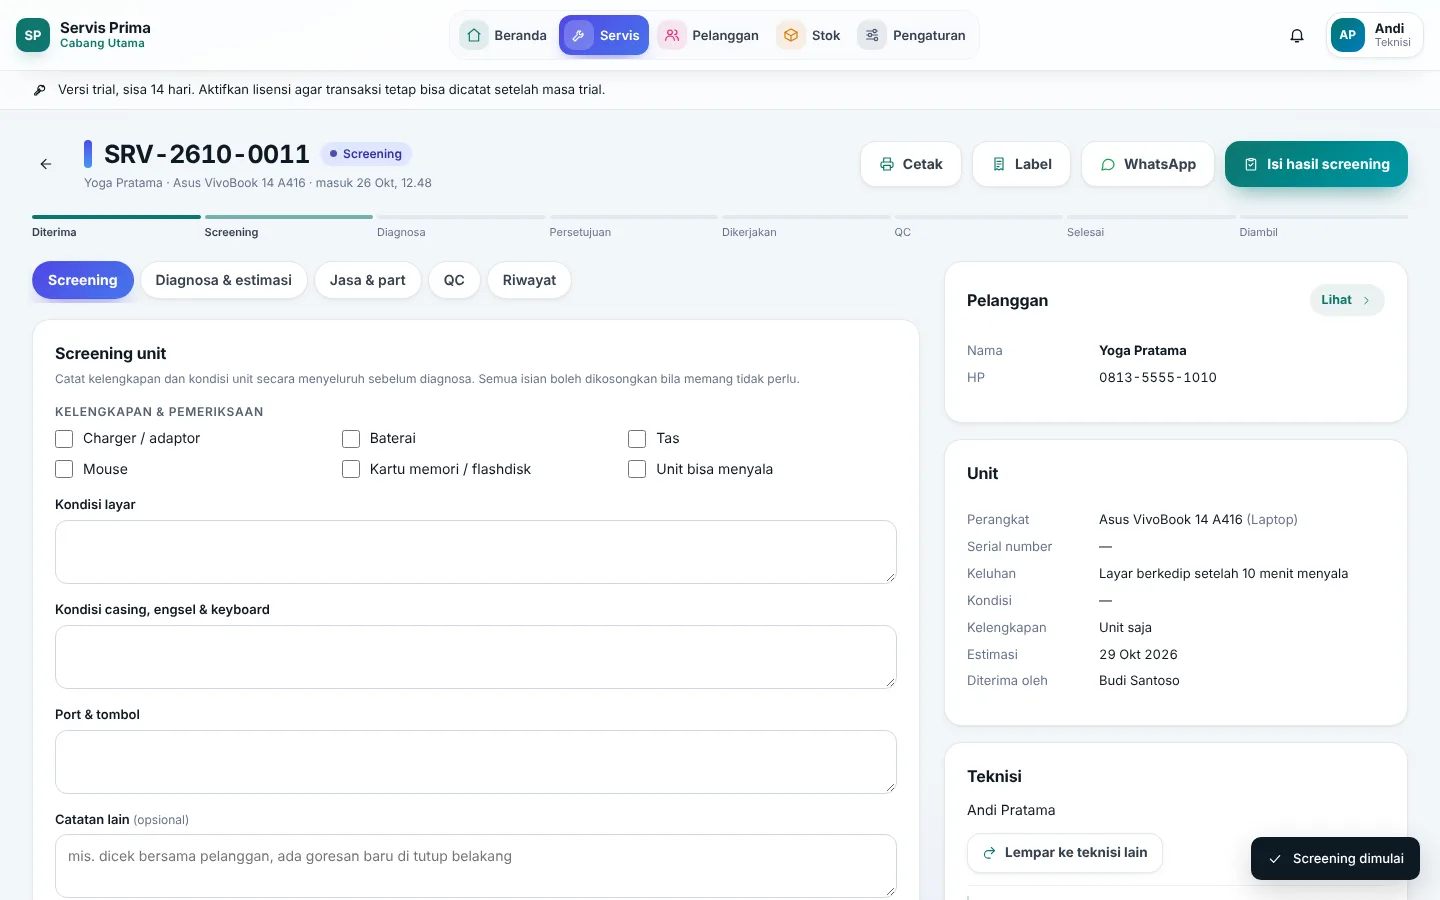Open the Stok box icon
The height and width of the screenshot is (900, 1440).
click(791, 35)
